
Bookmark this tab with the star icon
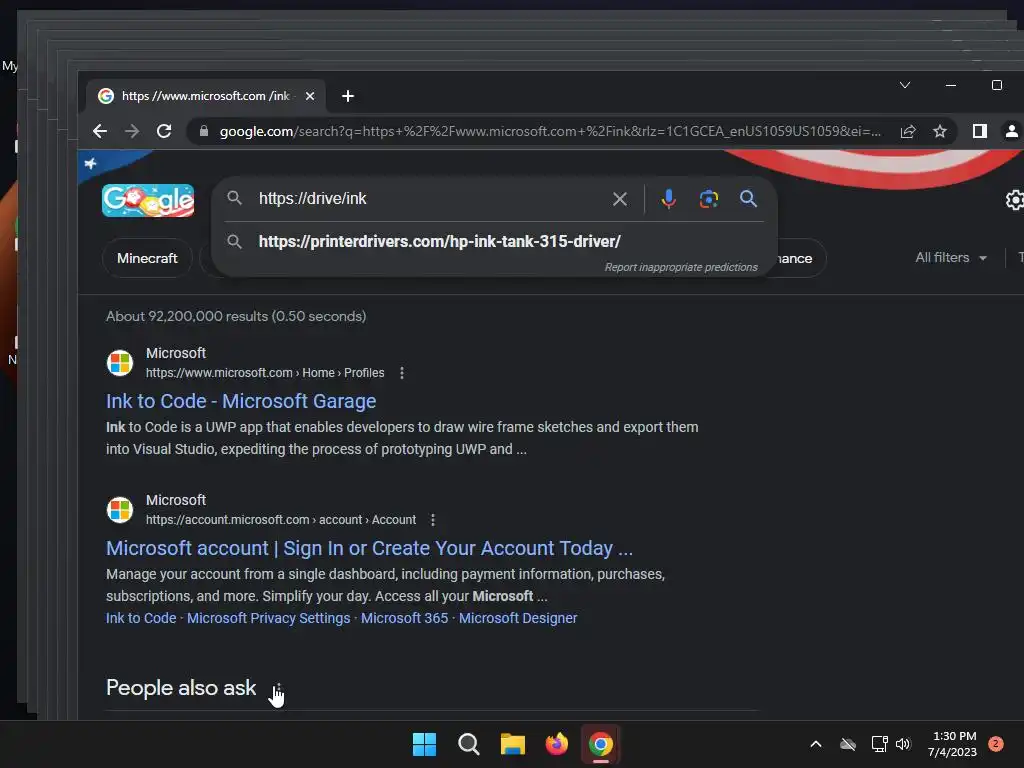(940, 131)
